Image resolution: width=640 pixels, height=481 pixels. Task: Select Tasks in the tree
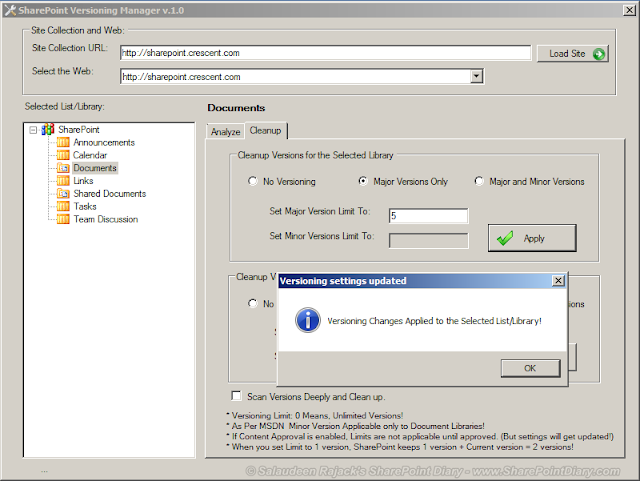coord(85,206)
